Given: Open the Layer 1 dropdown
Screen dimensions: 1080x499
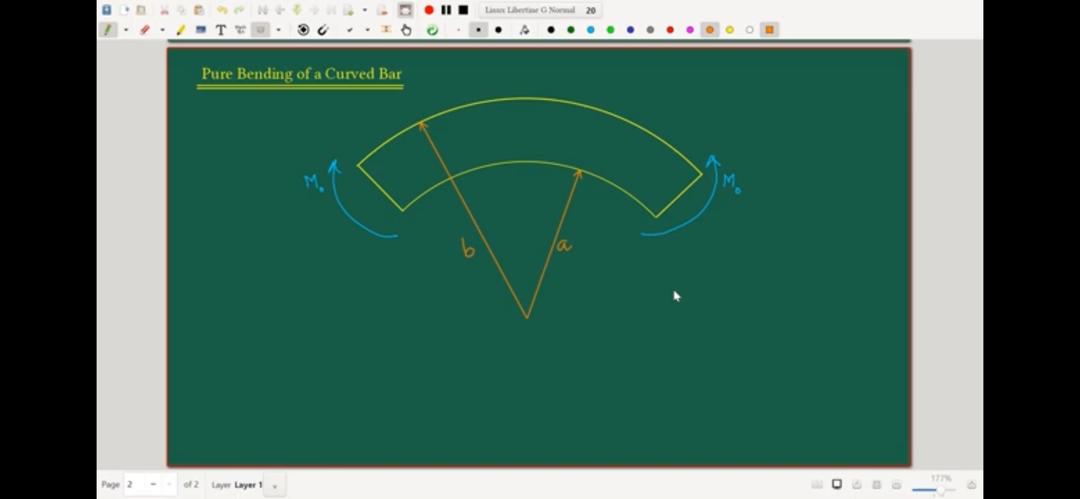Looking at the screenshot, I should click(x=274, y=485).
